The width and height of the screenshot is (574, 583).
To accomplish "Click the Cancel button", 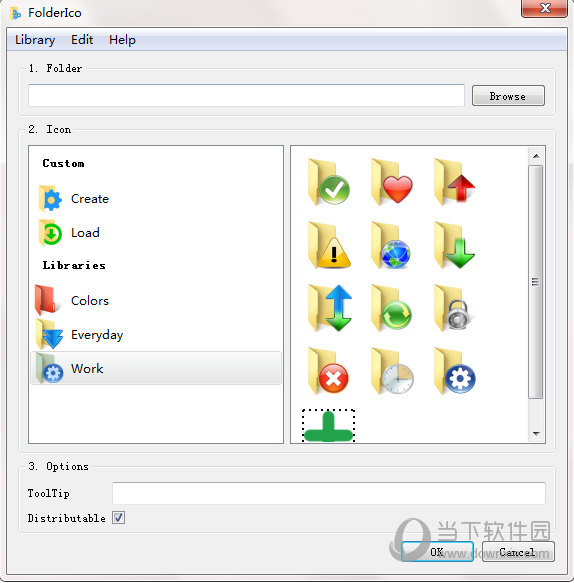I will [x=518, y=552].
